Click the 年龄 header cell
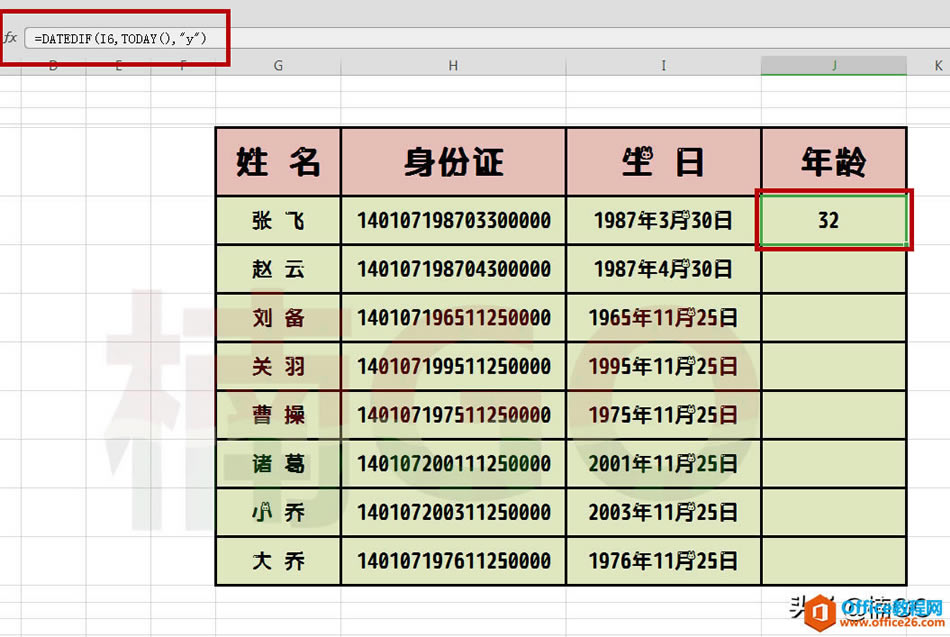This screenshot has height=637, width=950. tap(834, 162)
